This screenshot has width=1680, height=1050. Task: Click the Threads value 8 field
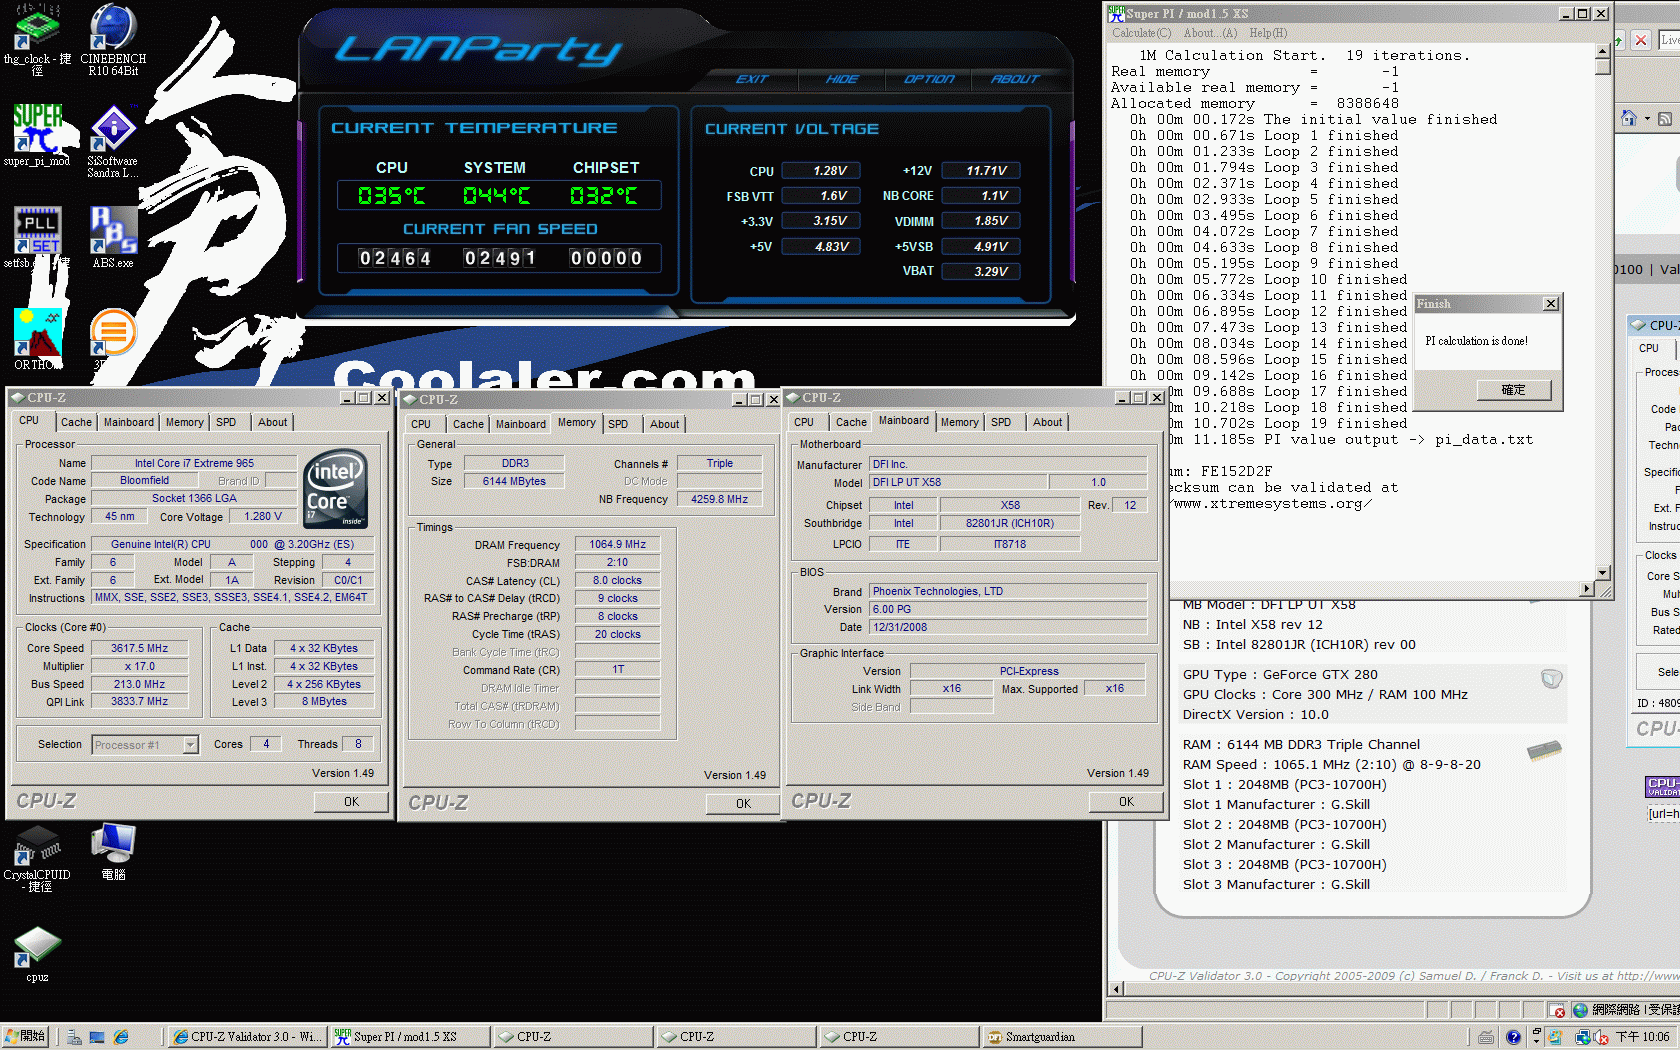tap(358, 744)
